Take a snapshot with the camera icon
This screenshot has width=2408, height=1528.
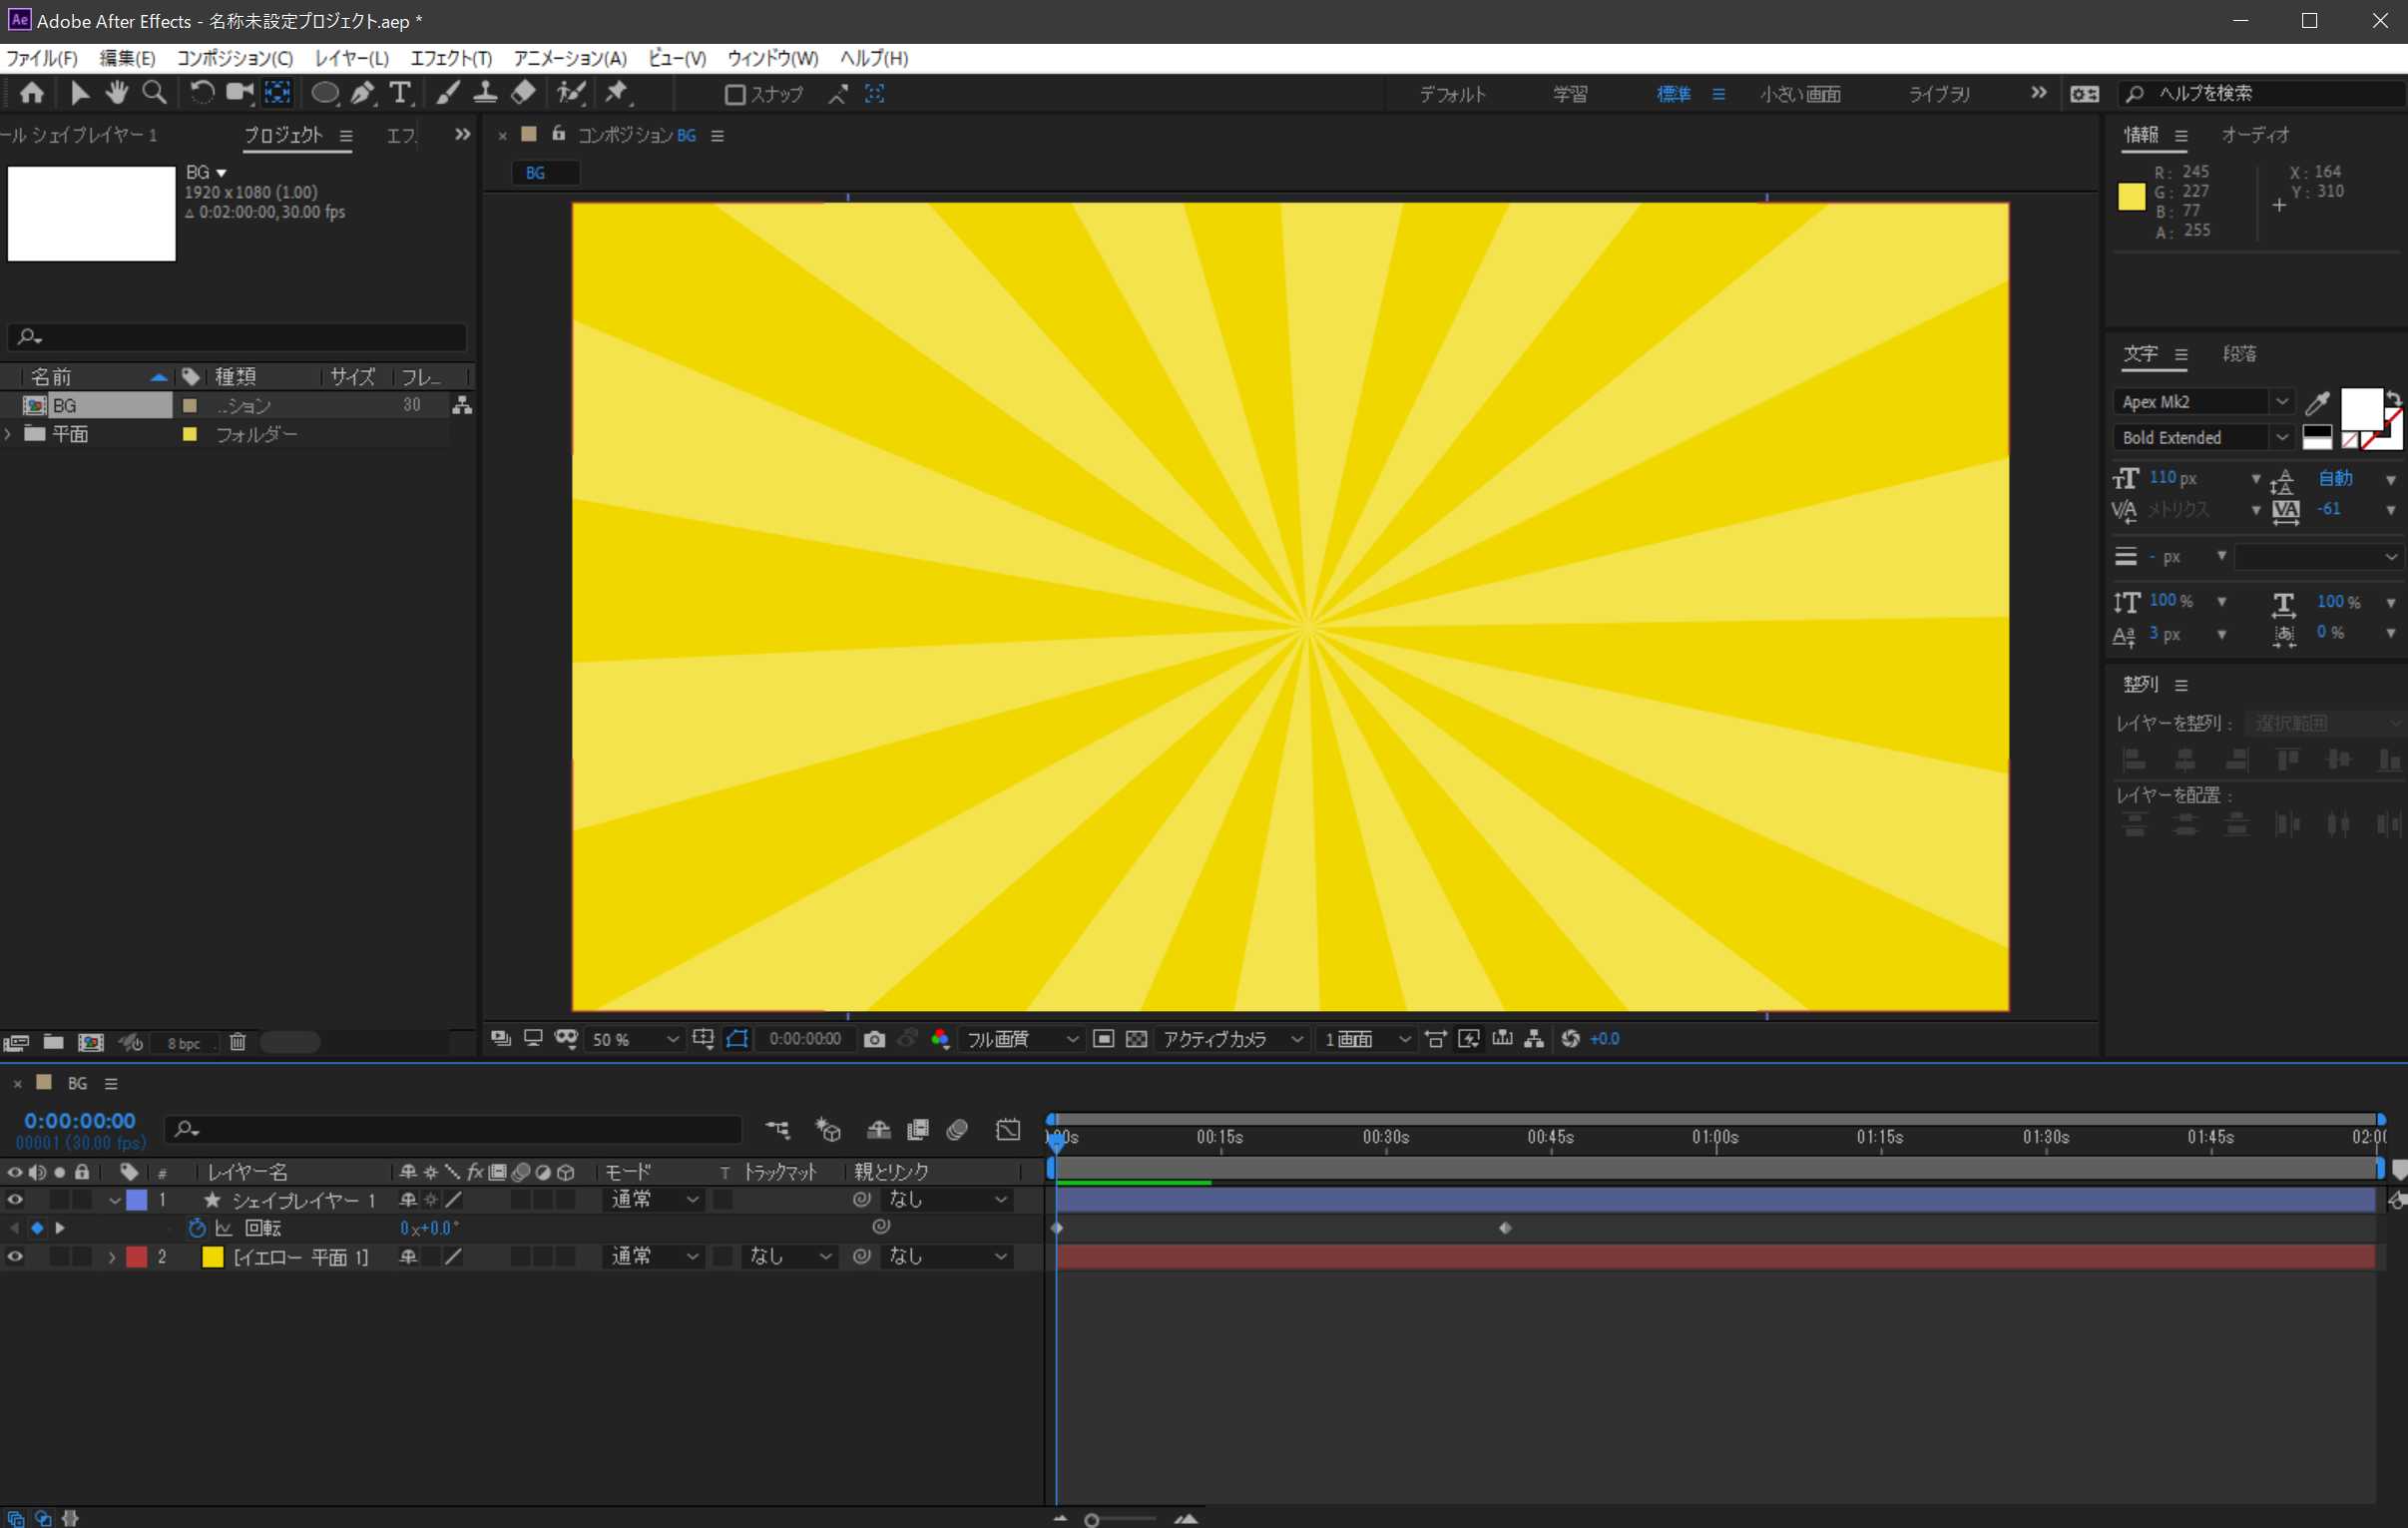(x=874, y=1039)
